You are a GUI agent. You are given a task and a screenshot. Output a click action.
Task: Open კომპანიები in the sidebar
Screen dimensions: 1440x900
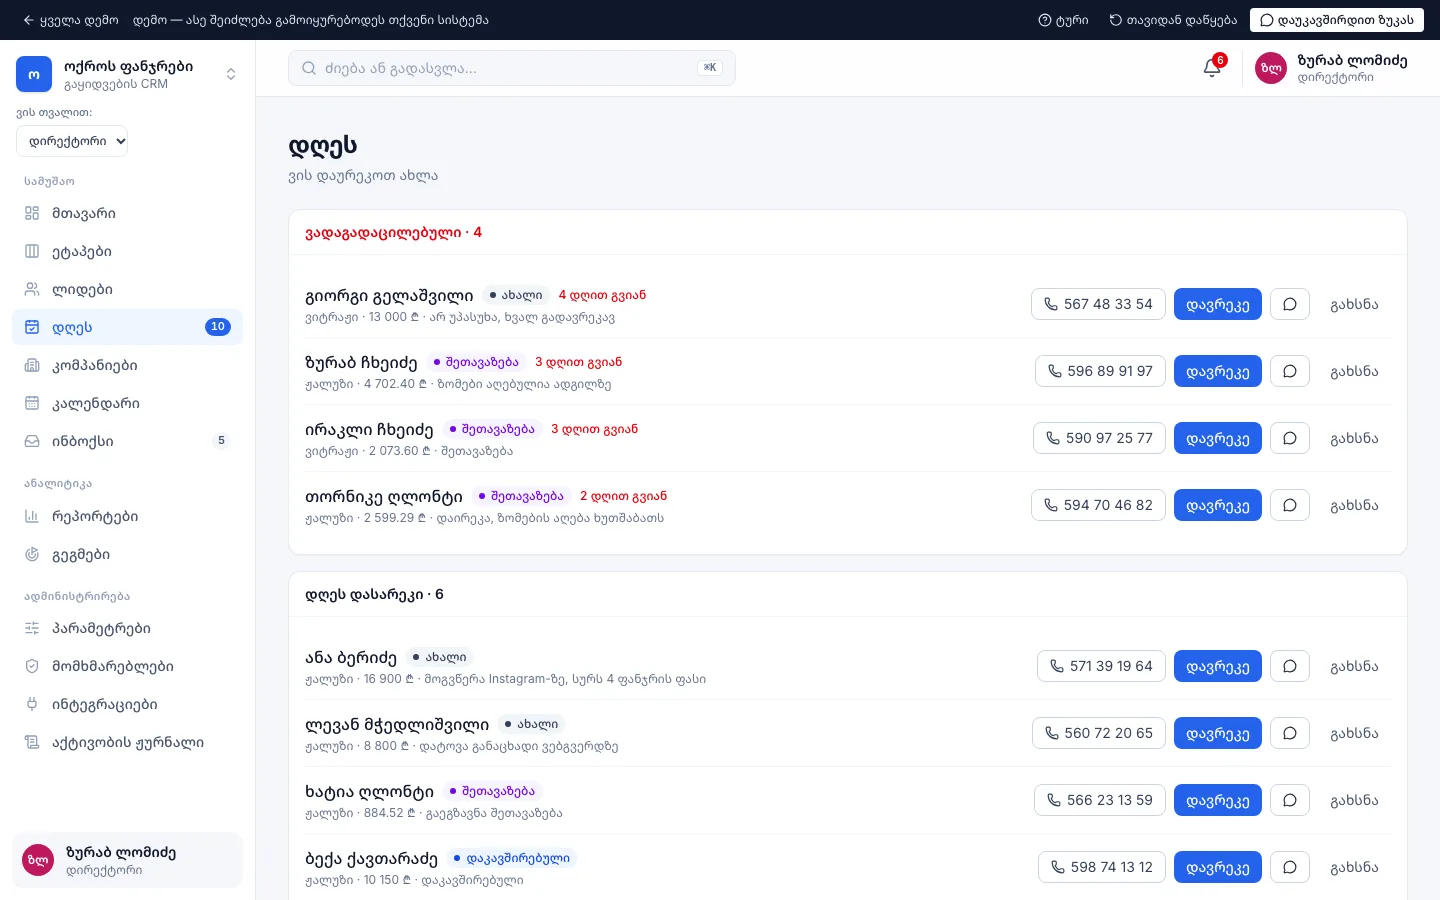tap(127, 365)
